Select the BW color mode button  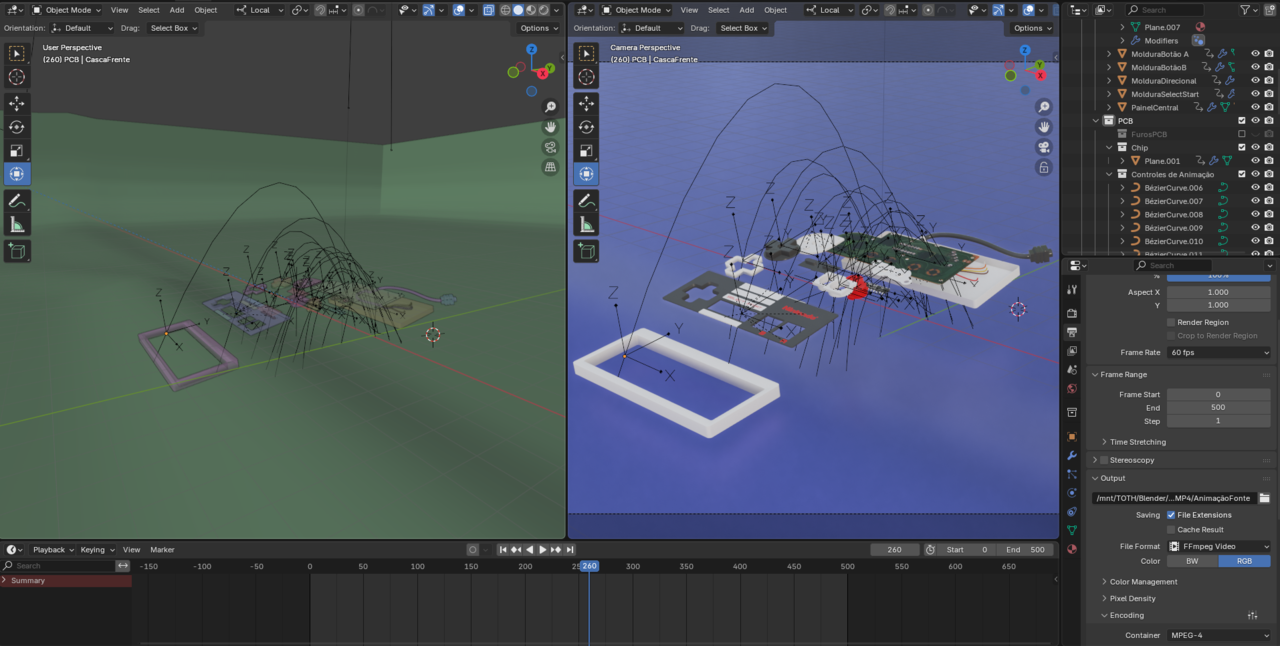[1192, 561]
